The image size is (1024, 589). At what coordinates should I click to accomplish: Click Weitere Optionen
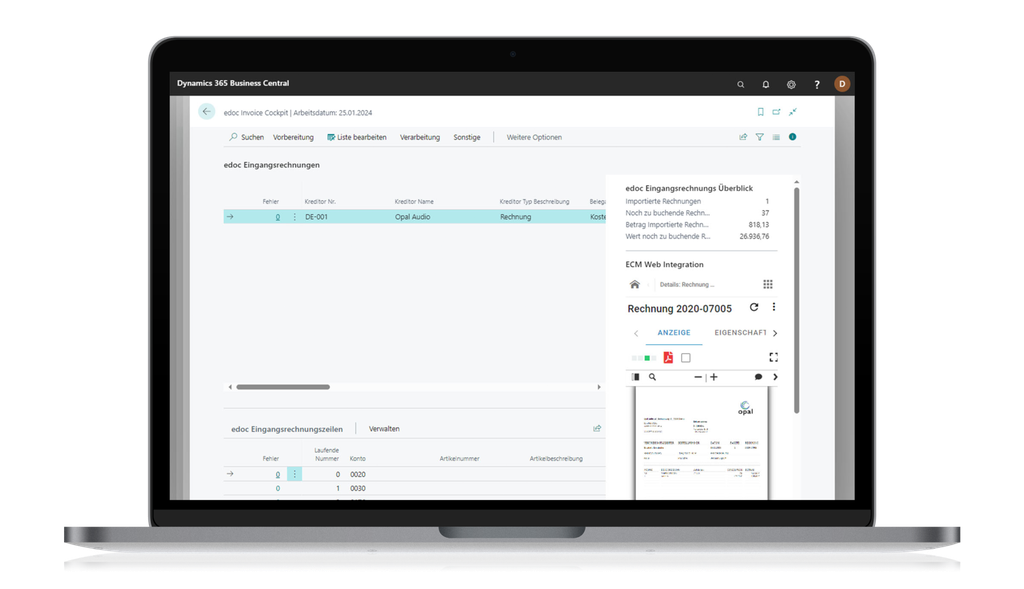point(534,137)
